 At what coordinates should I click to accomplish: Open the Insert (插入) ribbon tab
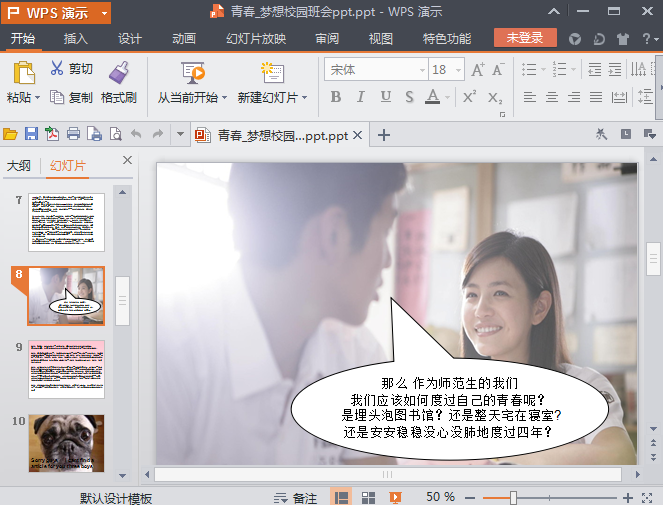[75, 39]
